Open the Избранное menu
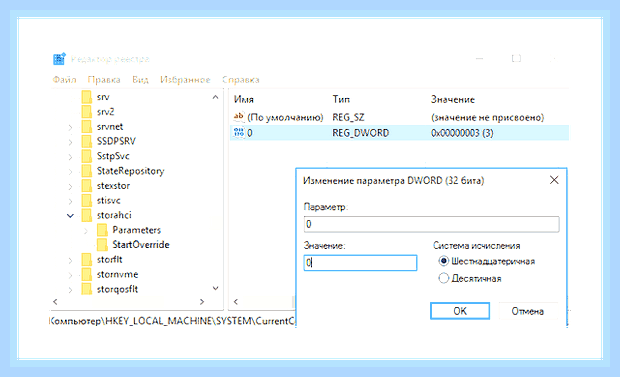Viewport: 620px width, 377px height. click(x=185, y=80)
